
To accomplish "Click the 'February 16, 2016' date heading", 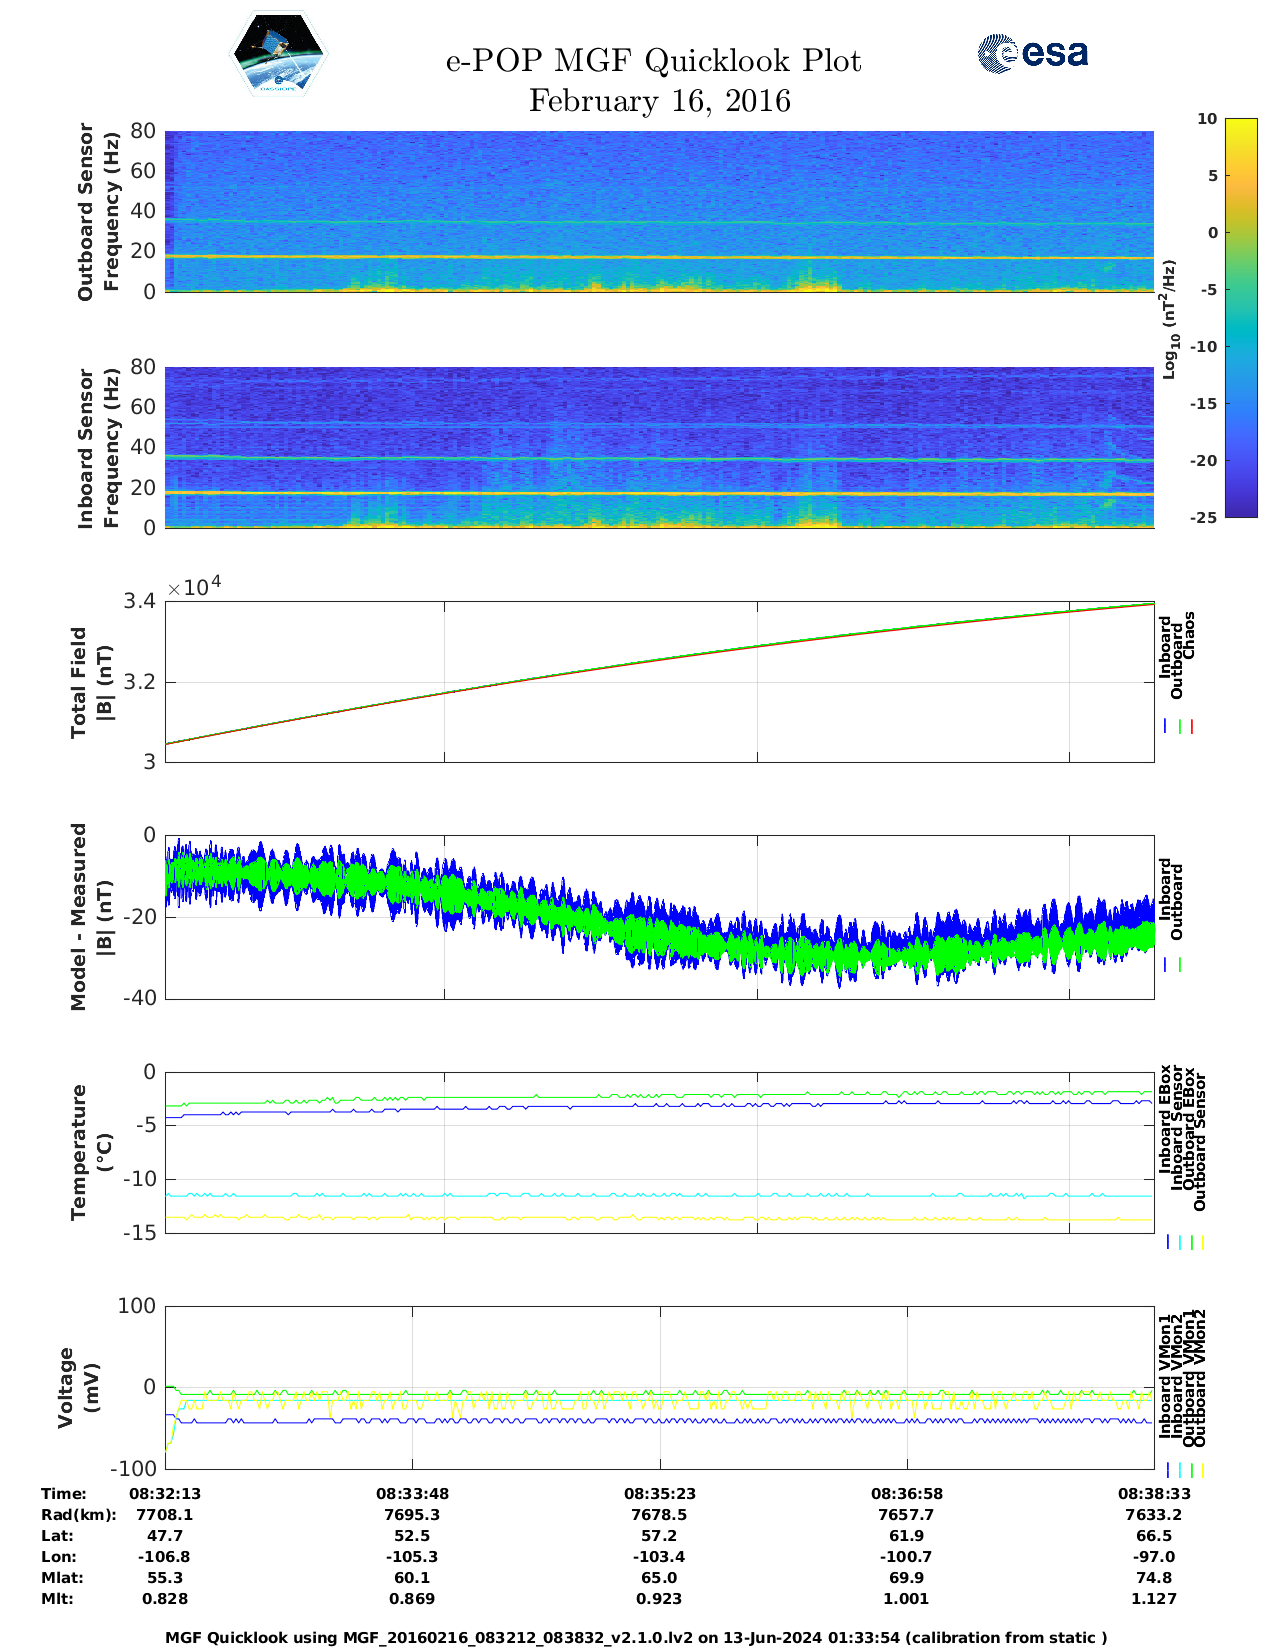I will point(659,101).
